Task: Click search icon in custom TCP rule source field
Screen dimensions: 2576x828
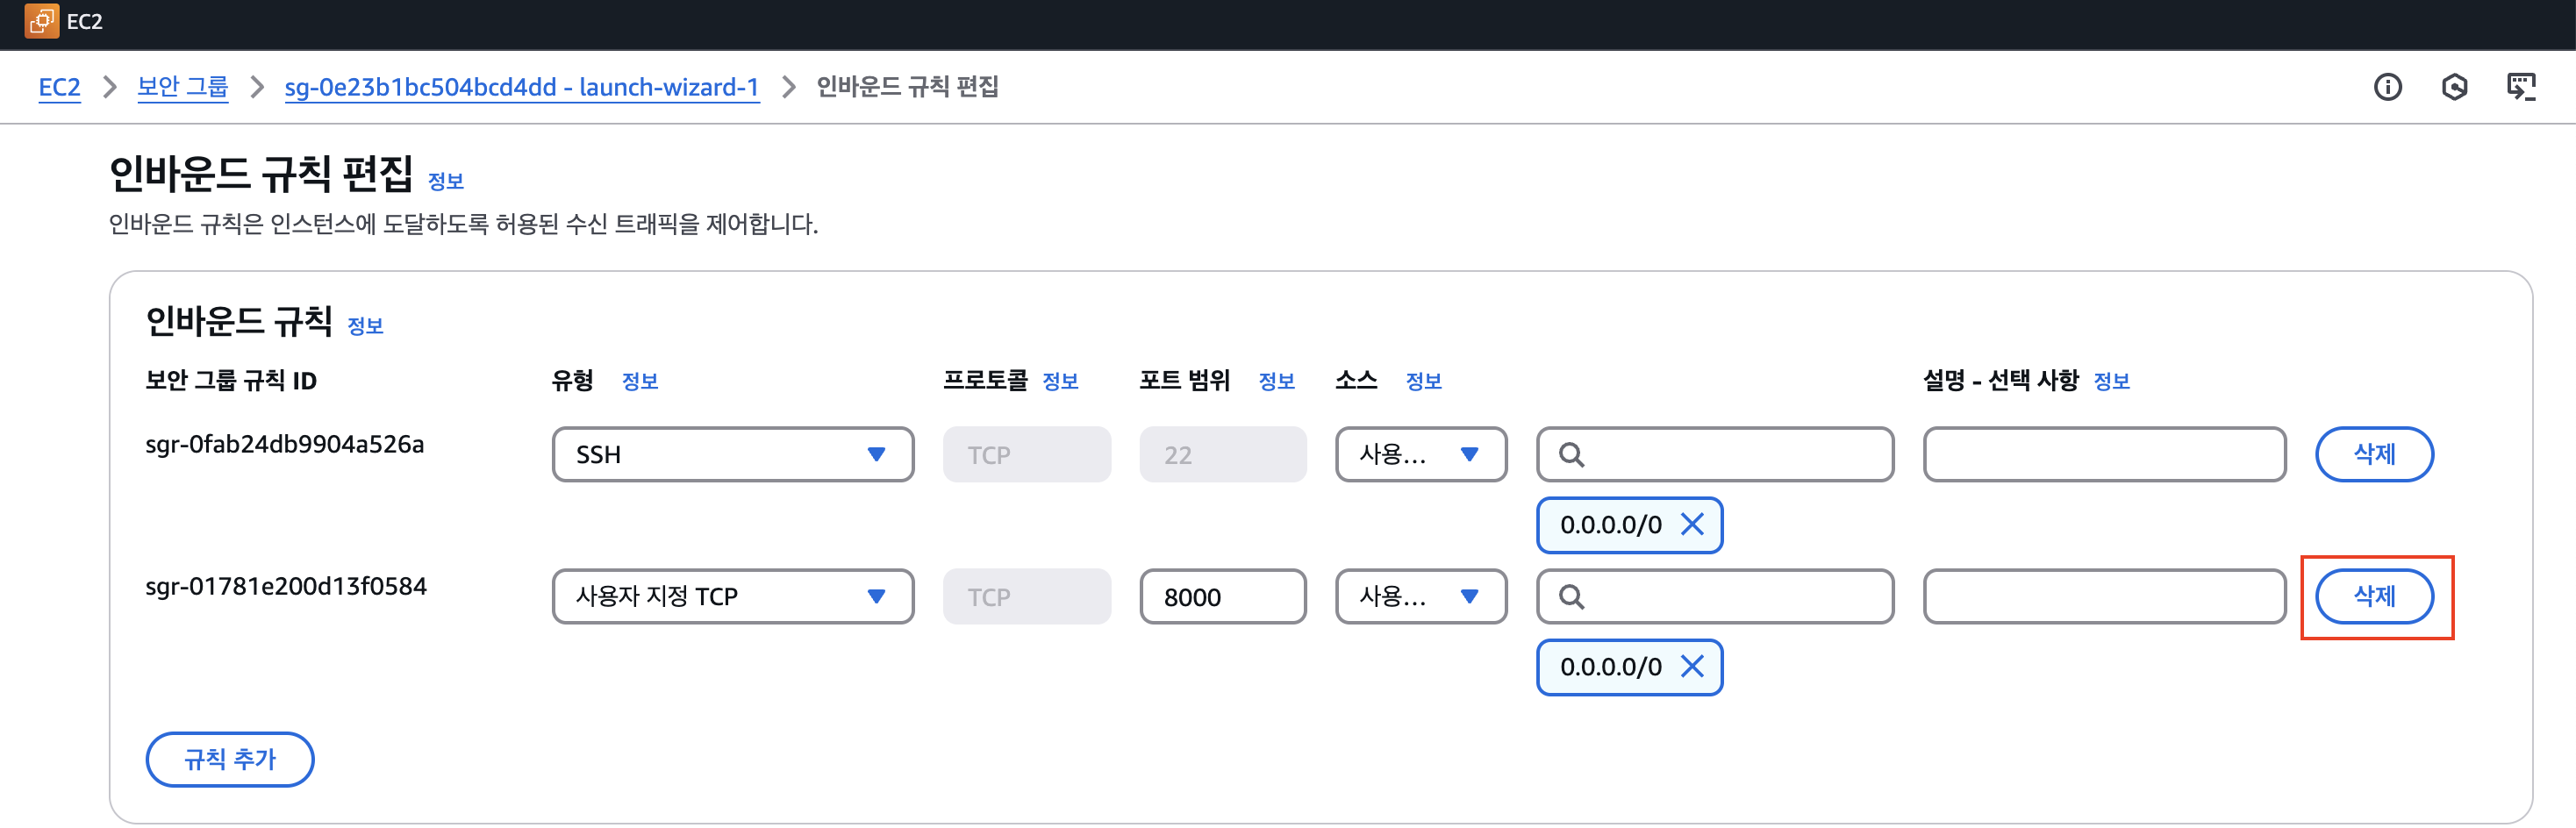Action: pos(1571,597)
